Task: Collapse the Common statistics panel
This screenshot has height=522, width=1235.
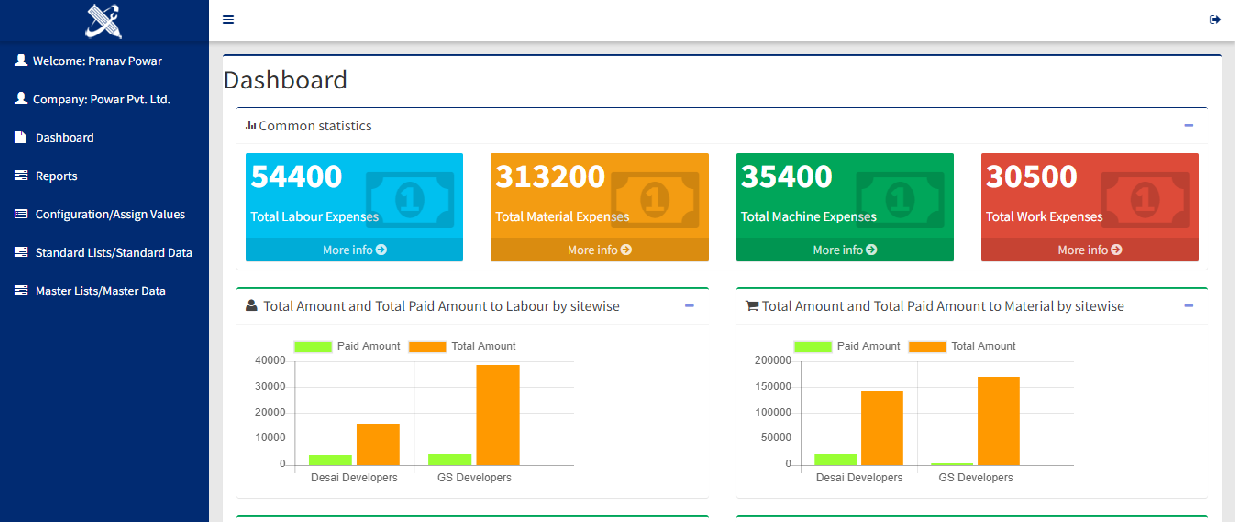Action: coord(1188,126)
